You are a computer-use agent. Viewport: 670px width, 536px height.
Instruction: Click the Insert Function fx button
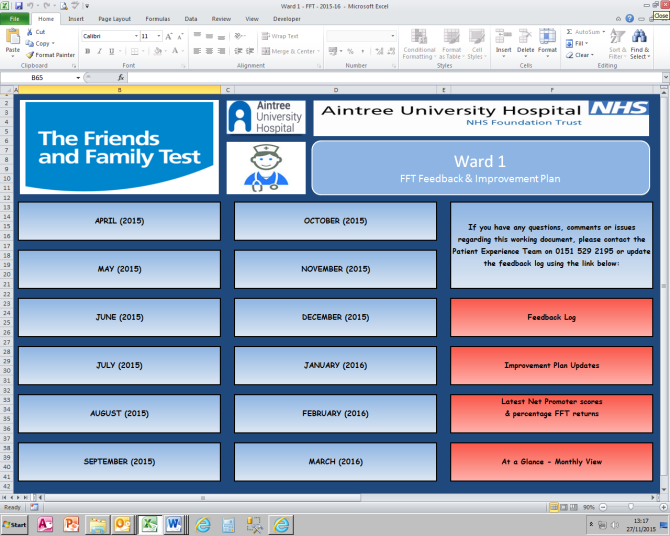121,77
